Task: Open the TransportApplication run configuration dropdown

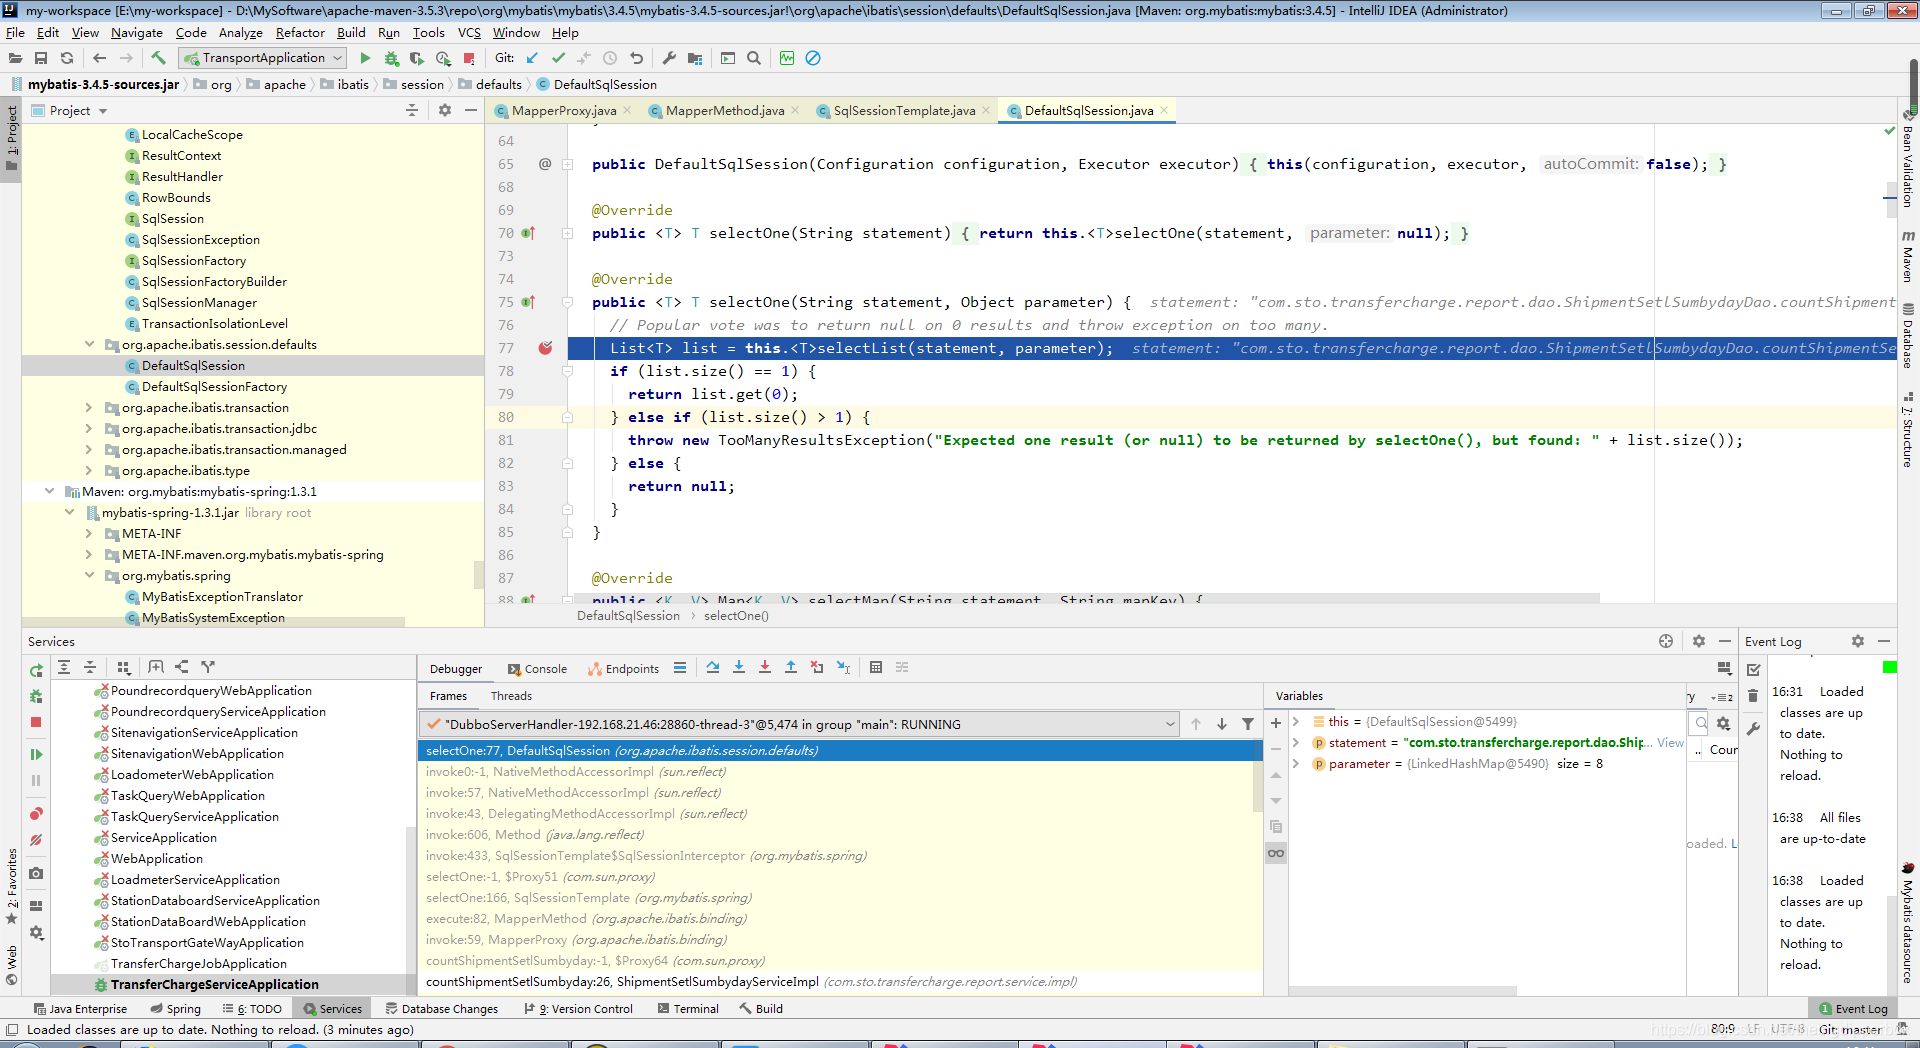Action: coord(264,58)
